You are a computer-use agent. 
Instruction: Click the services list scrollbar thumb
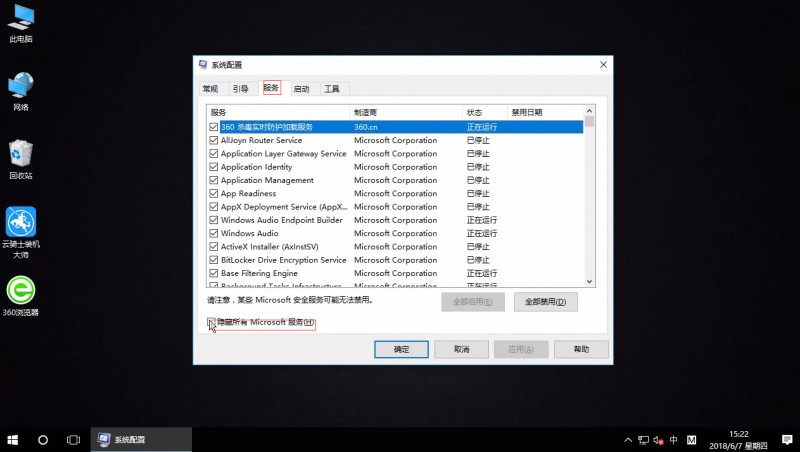coord(589,121)
